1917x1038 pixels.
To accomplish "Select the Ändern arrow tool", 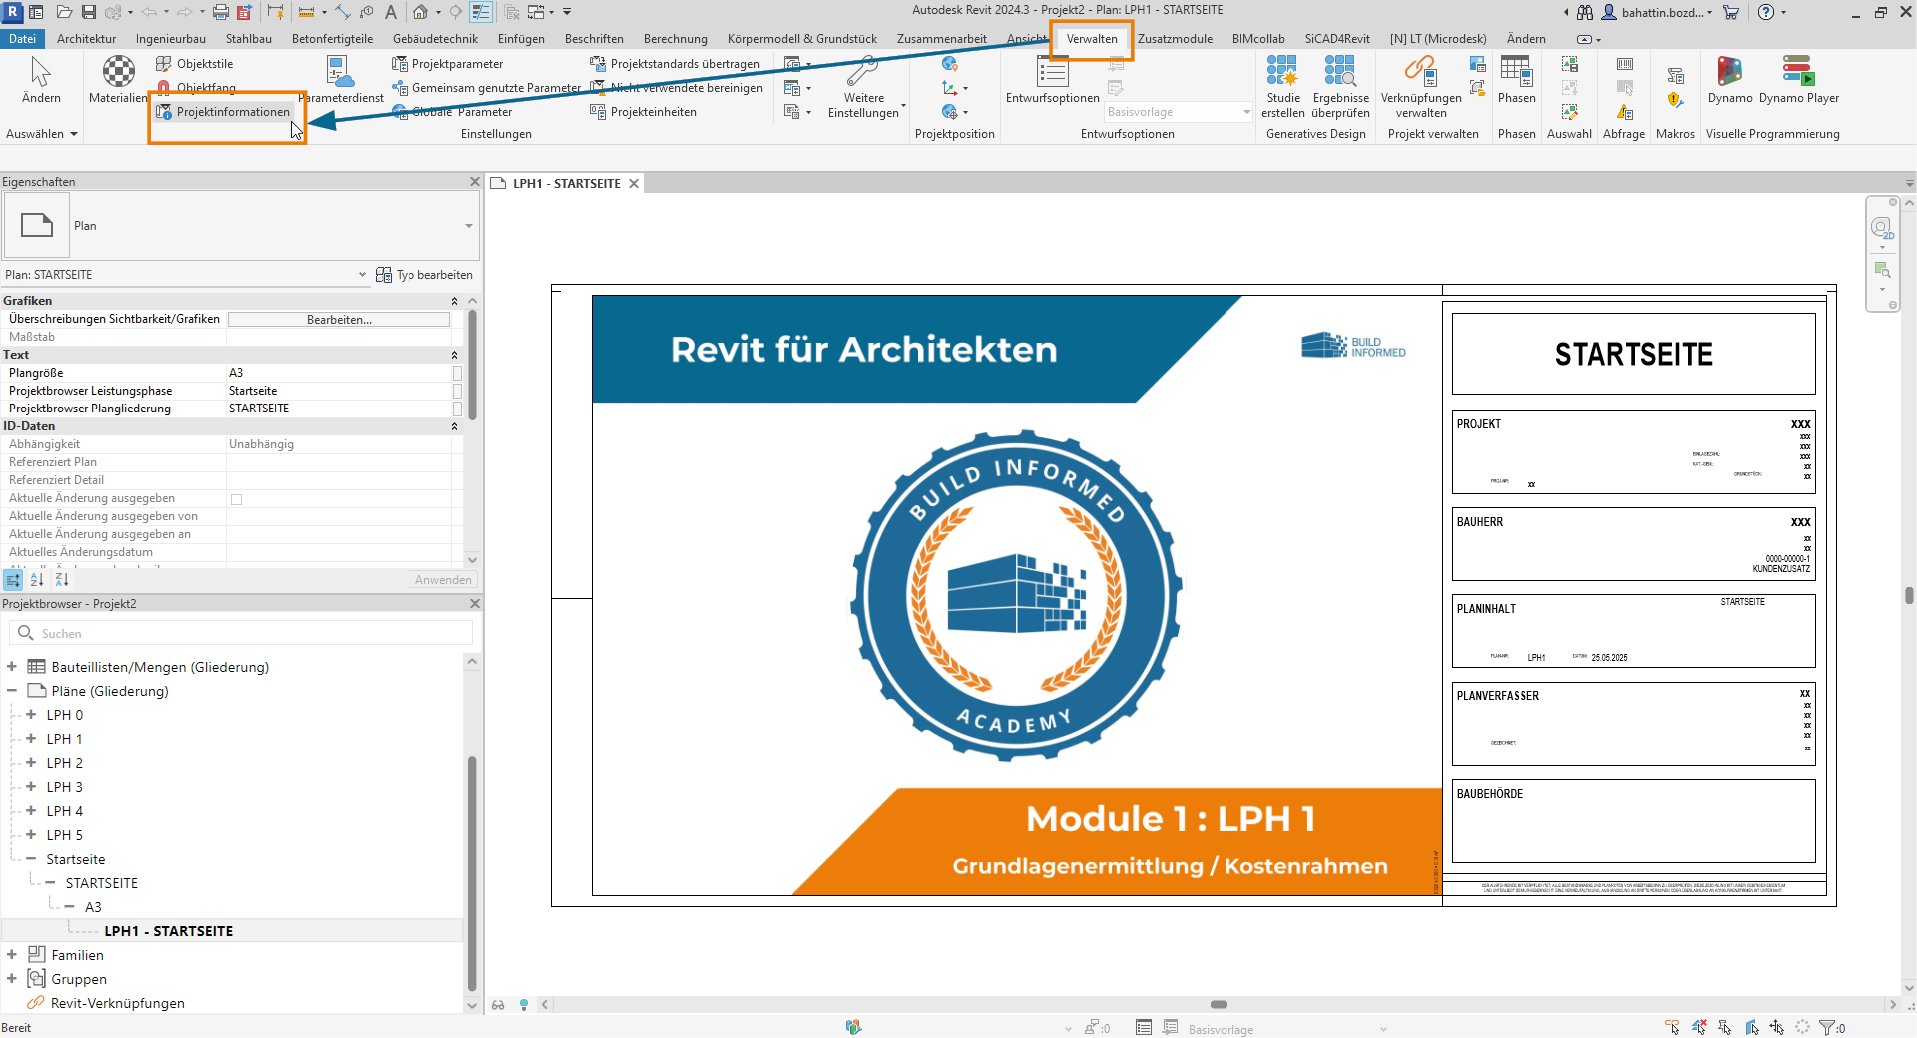I will 41,80.
